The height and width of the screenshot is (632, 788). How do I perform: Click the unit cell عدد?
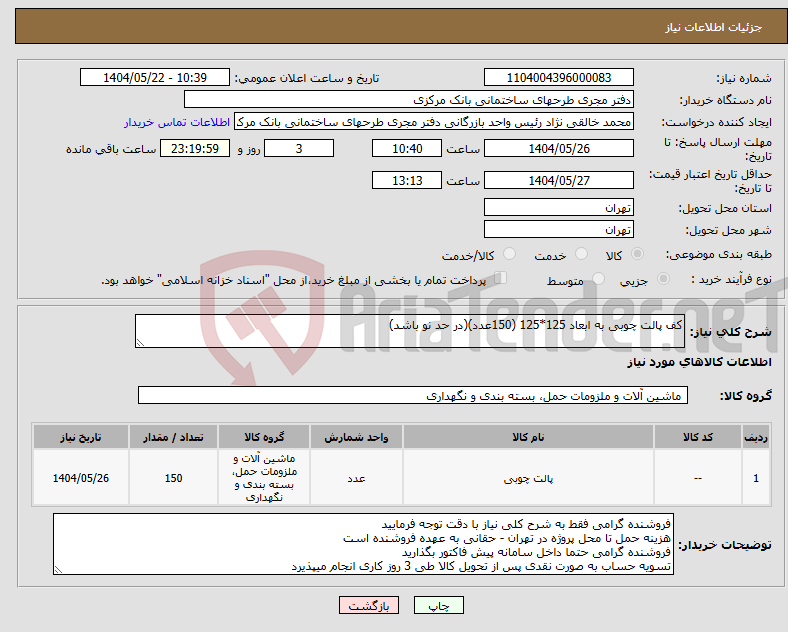pos(356,478)
